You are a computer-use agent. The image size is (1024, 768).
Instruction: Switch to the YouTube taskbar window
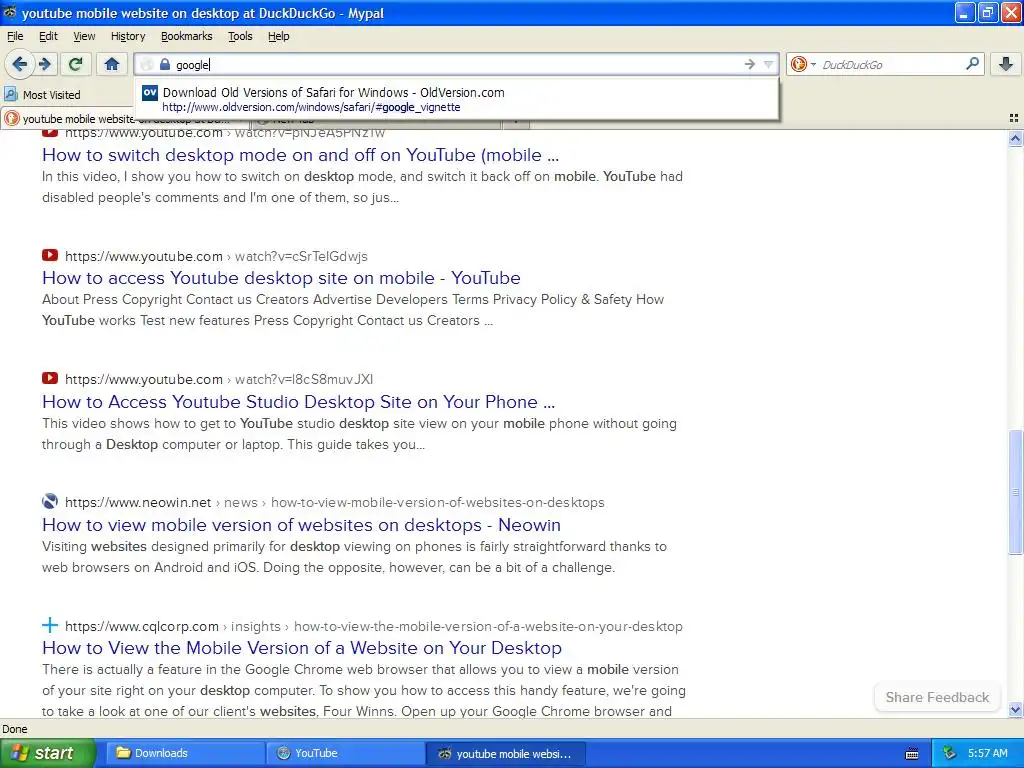click(x=345, y=753)
